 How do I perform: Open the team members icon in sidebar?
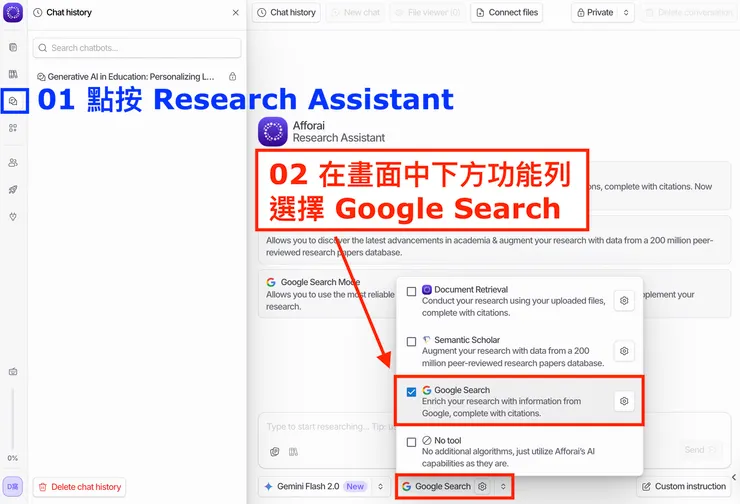point(13,163)
